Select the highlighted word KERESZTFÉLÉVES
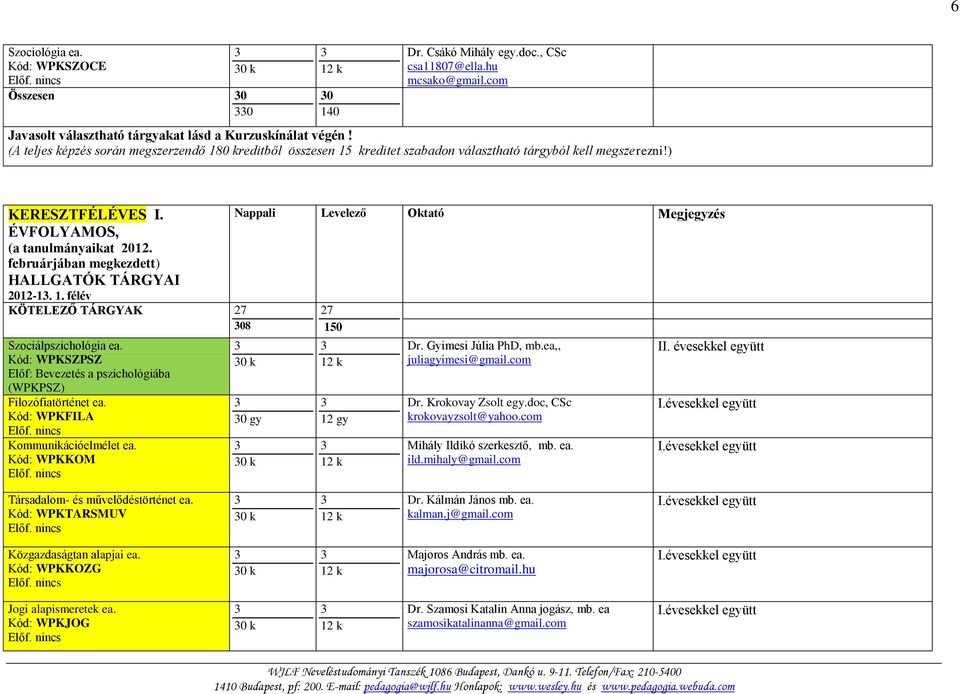 coord(77,214)
